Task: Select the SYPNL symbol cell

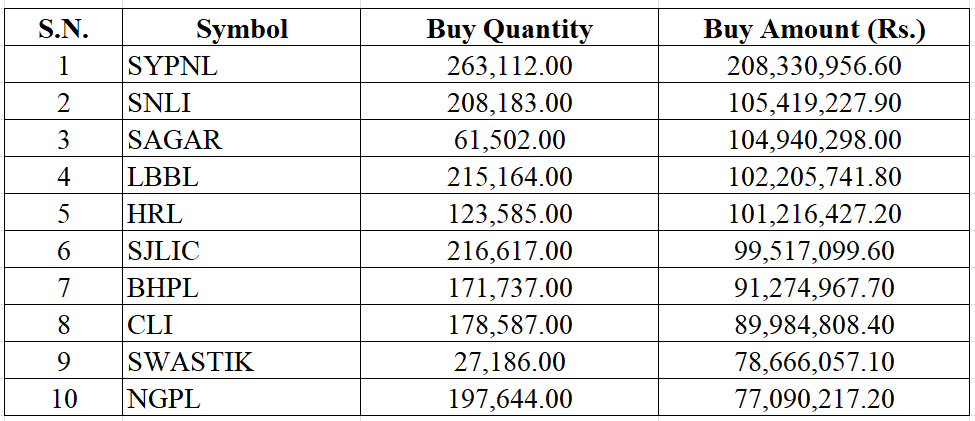Action: point(172,67)
